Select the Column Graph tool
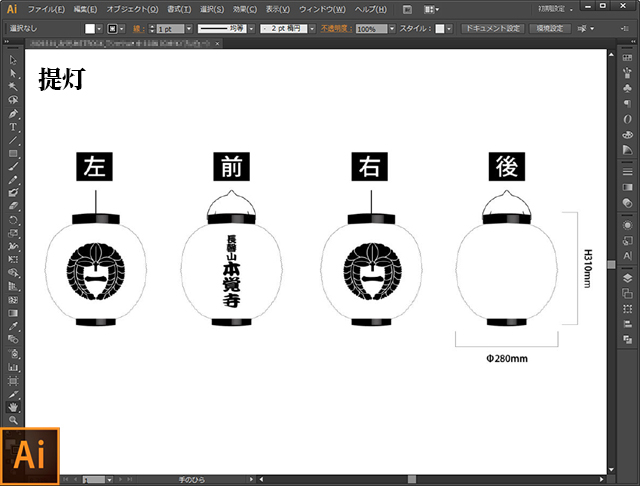 coord(13,367)
